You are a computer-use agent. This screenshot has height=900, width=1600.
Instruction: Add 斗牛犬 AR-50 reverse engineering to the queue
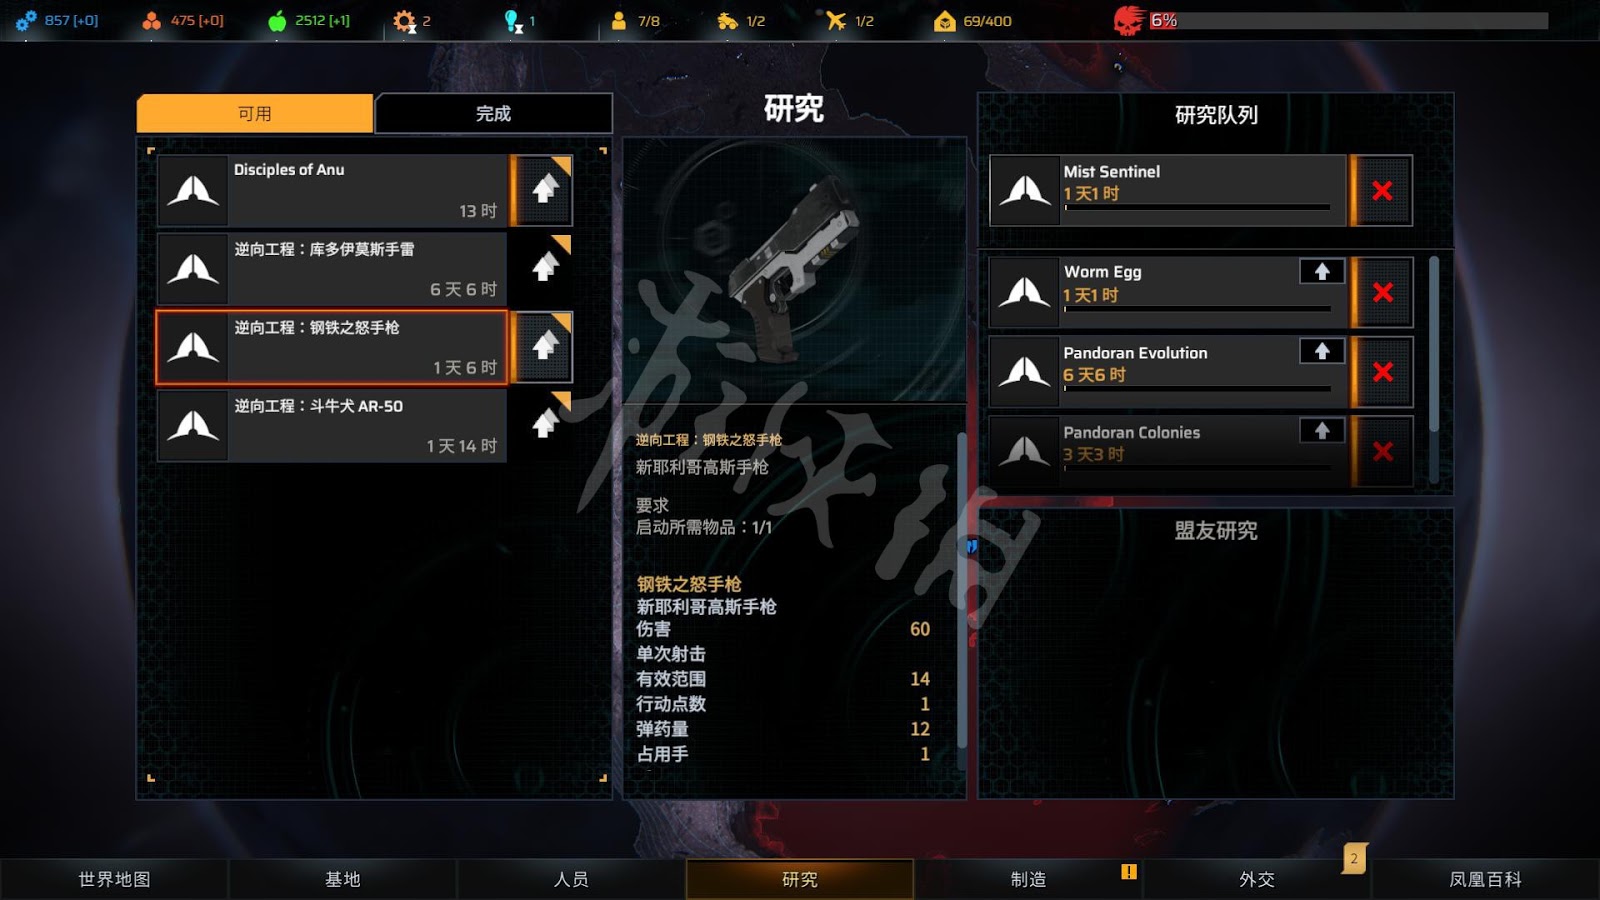[544, 425]
